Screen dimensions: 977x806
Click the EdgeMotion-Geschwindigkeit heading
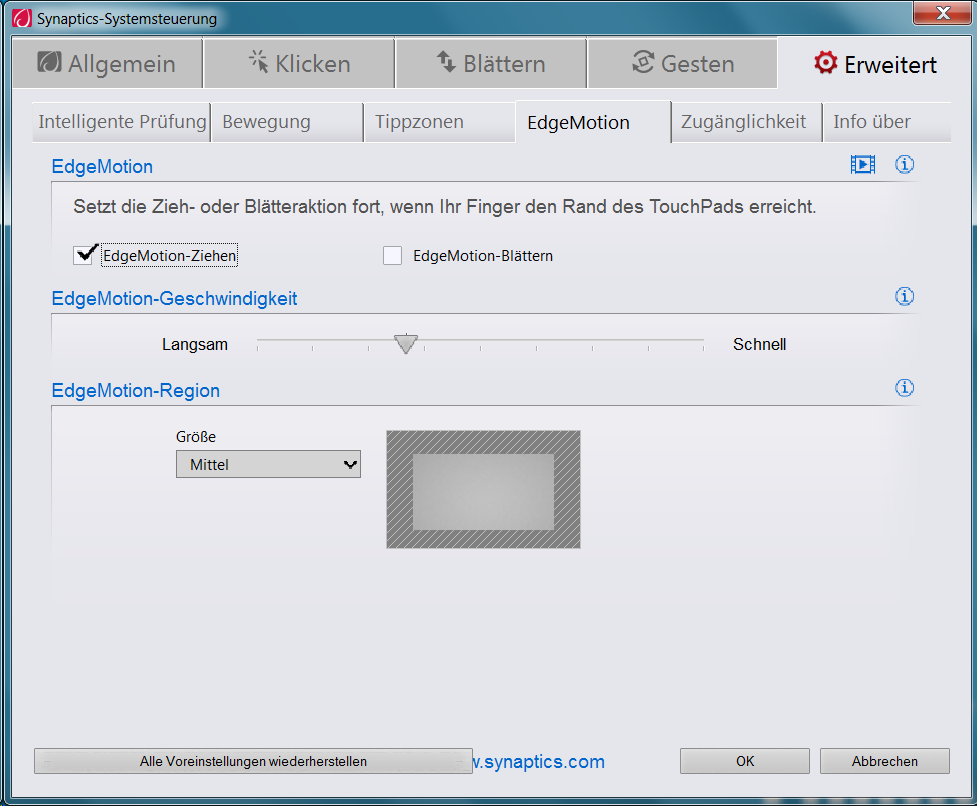(174, 298)
